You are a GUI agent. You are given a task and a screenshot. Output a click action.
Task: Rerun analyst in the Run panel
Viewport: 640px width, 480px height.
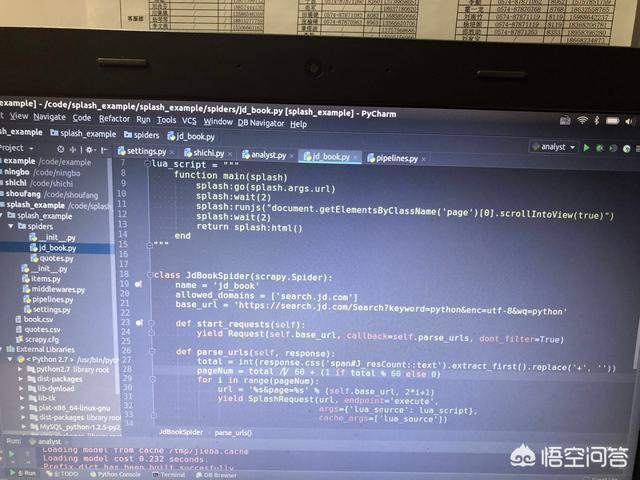pyautogui.click(x=11, y=453)
